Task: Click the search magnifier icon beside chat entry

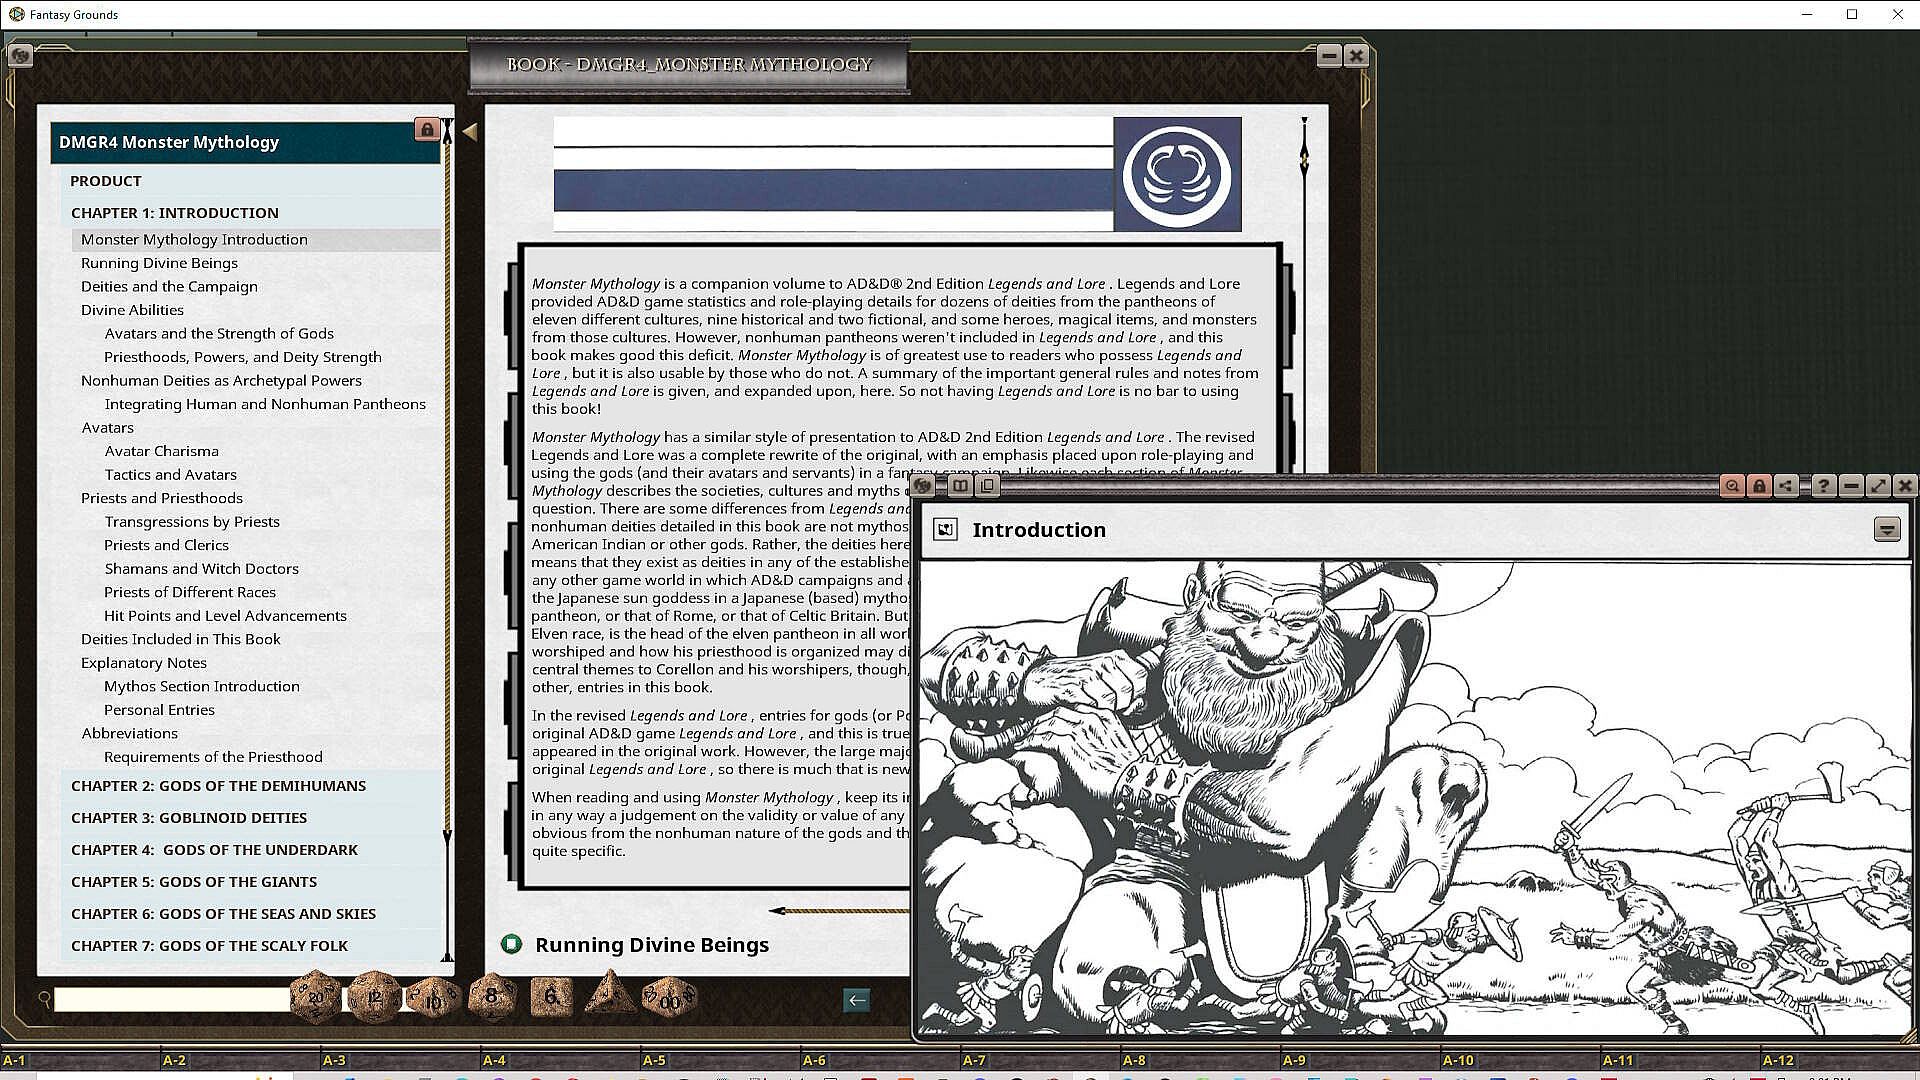Action: (44, 998)
